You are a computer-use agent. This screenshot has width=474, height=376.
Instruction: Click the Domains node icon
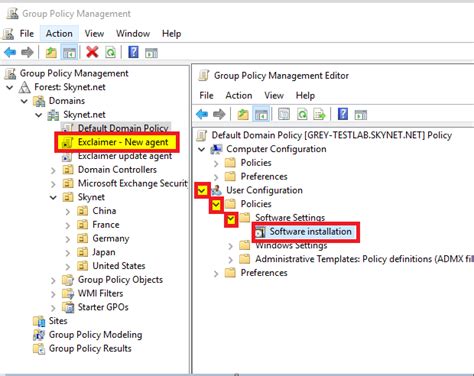39,101
